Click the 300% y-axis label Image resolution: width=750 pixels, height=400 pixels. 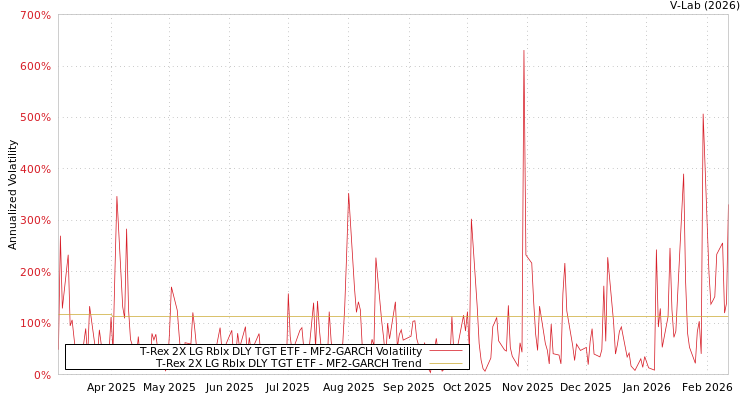click(x=35, y=221)
